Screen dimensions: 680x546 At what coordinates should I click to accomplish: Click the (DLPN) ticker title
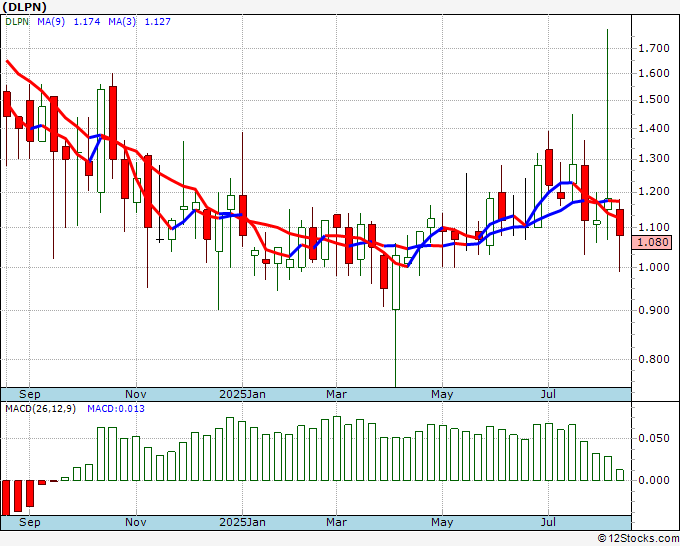click(x=25, y=6)
